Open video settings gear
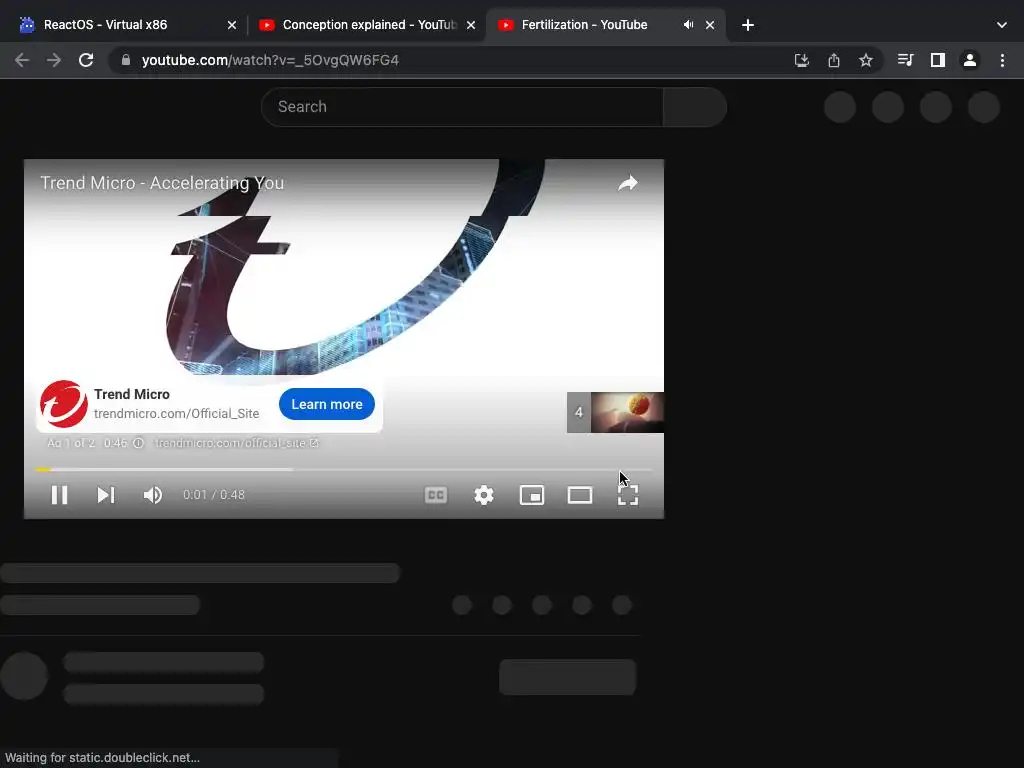The image size is (1024, 768). (x=484, y=495)
